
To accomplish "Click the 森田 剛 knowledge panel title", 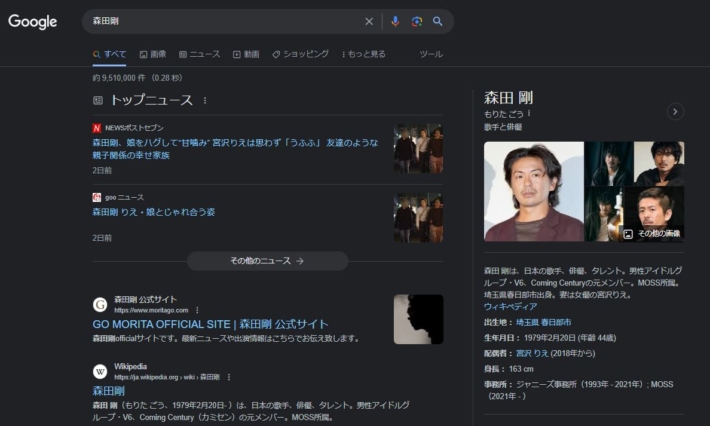I will [509, 97].
